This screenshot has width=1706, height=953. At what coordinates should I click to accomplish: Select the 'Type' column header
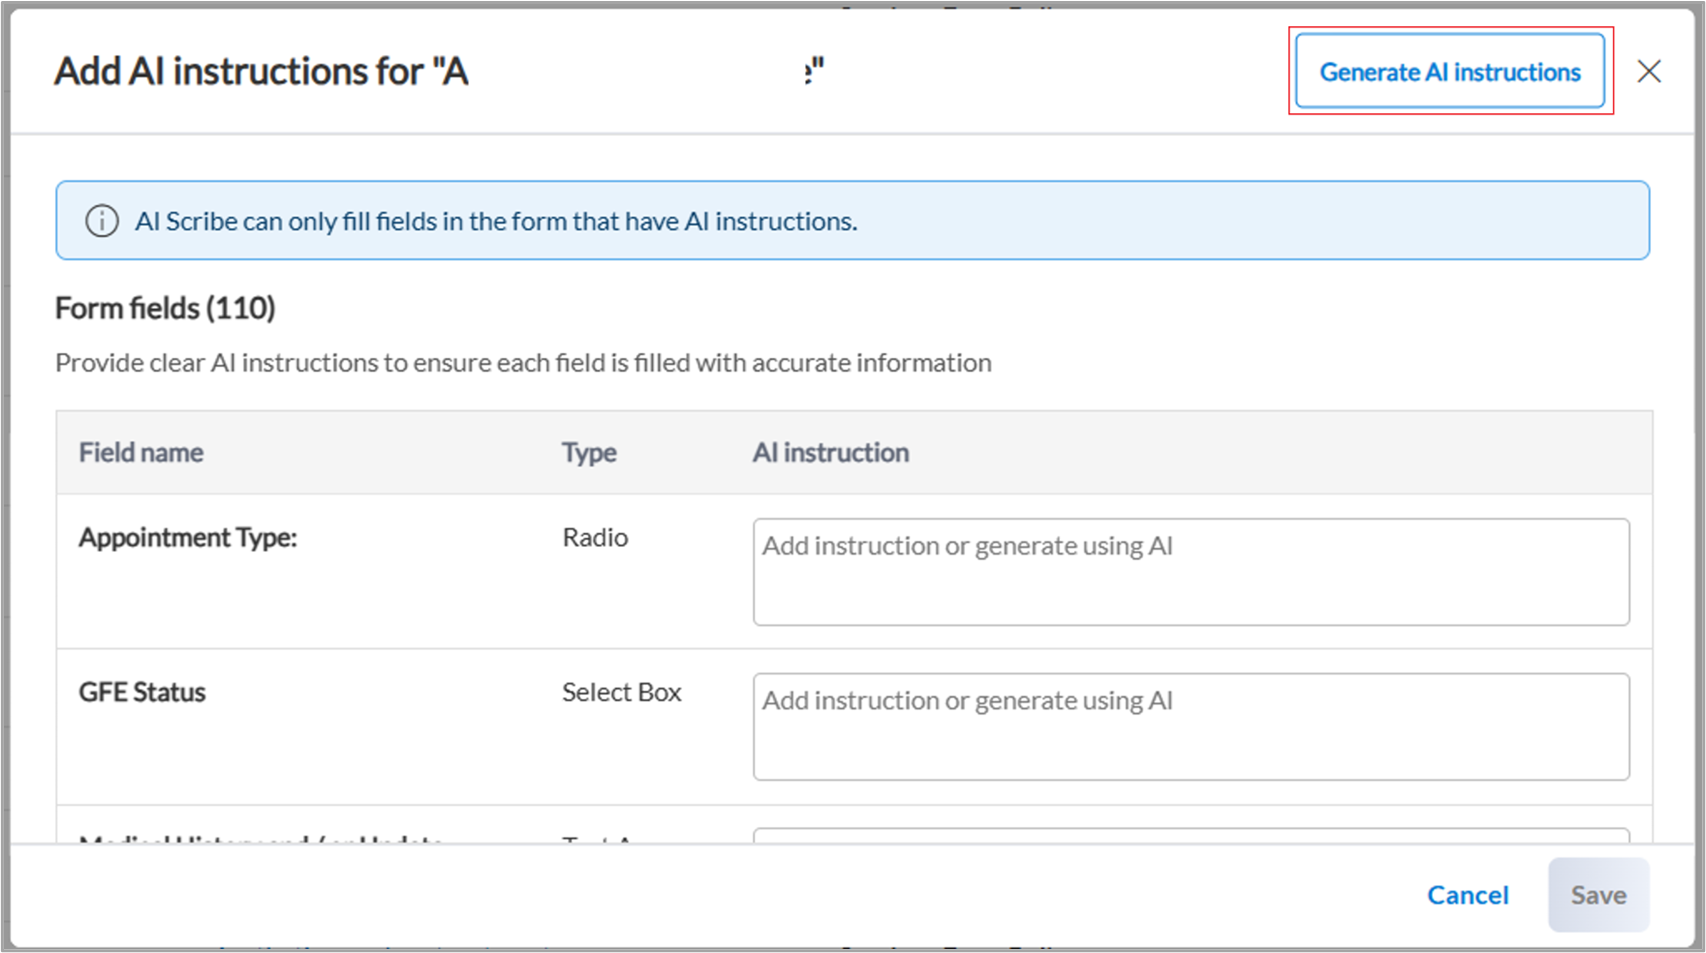588,453
